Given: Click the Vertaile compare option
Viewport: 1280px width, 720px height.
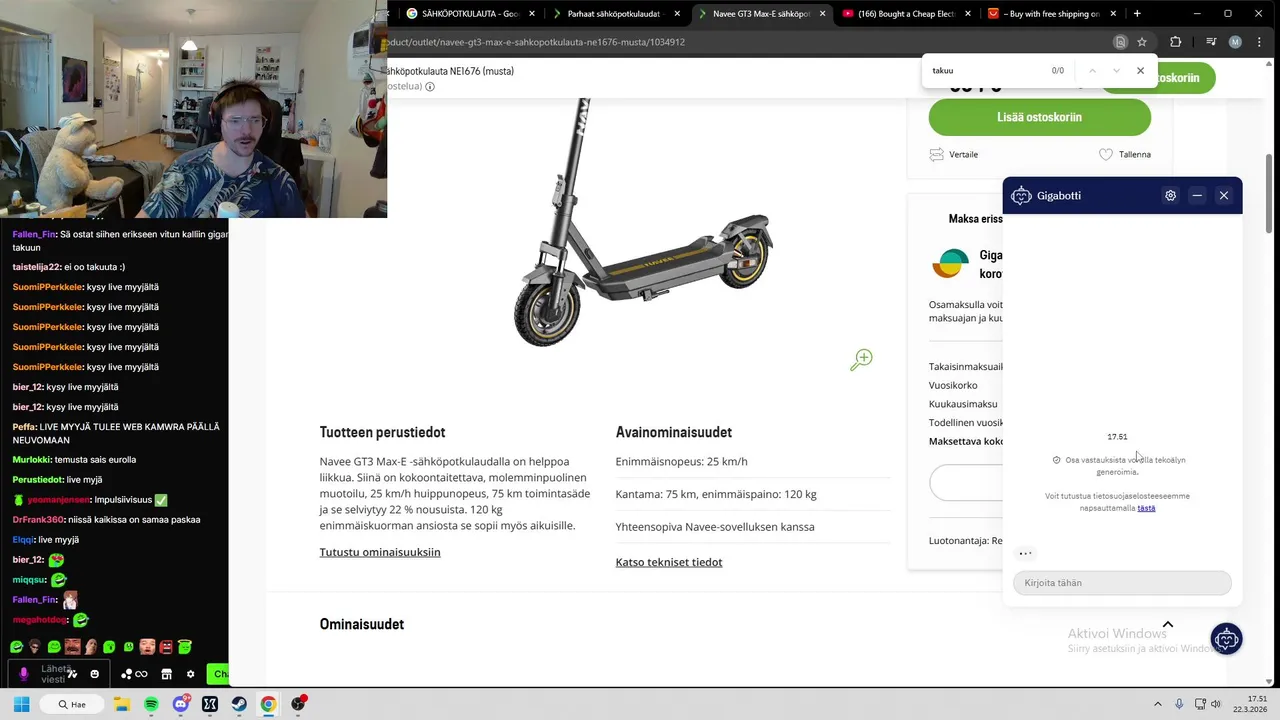Looking at the screenshot, I should pyautogui.click(x=954, y=154).
